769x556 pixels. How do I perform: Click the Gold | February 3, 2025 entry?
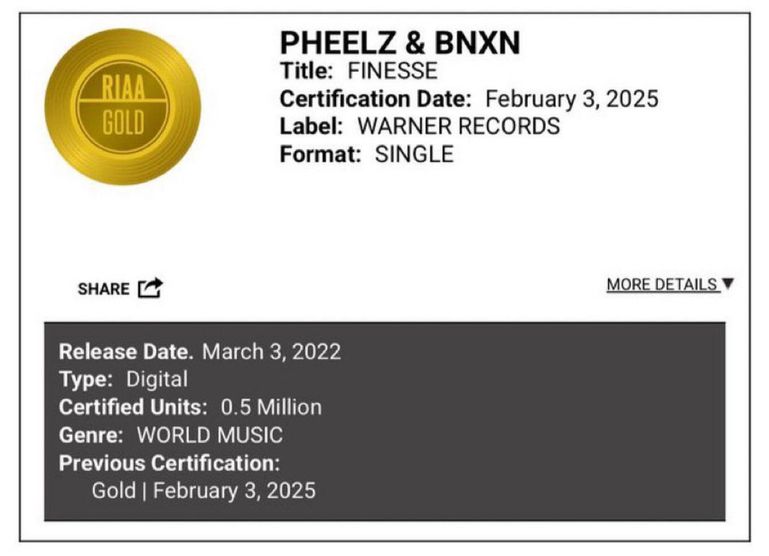pyautogui.click(x=203, y=491)
